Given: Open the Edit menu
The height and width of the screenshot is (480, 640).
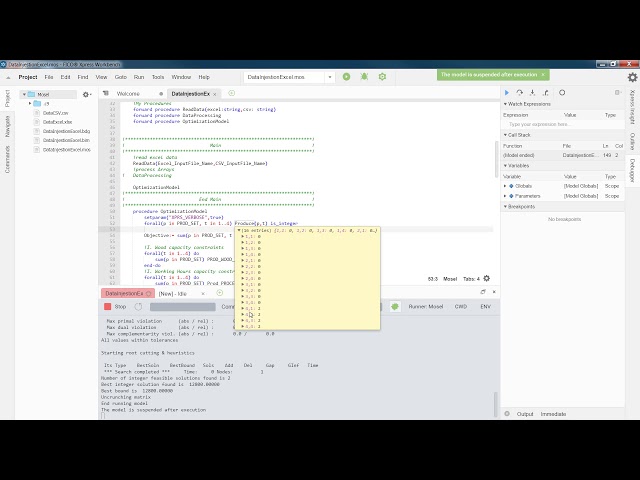Looking at the screenshot, I should click(65, 77).
